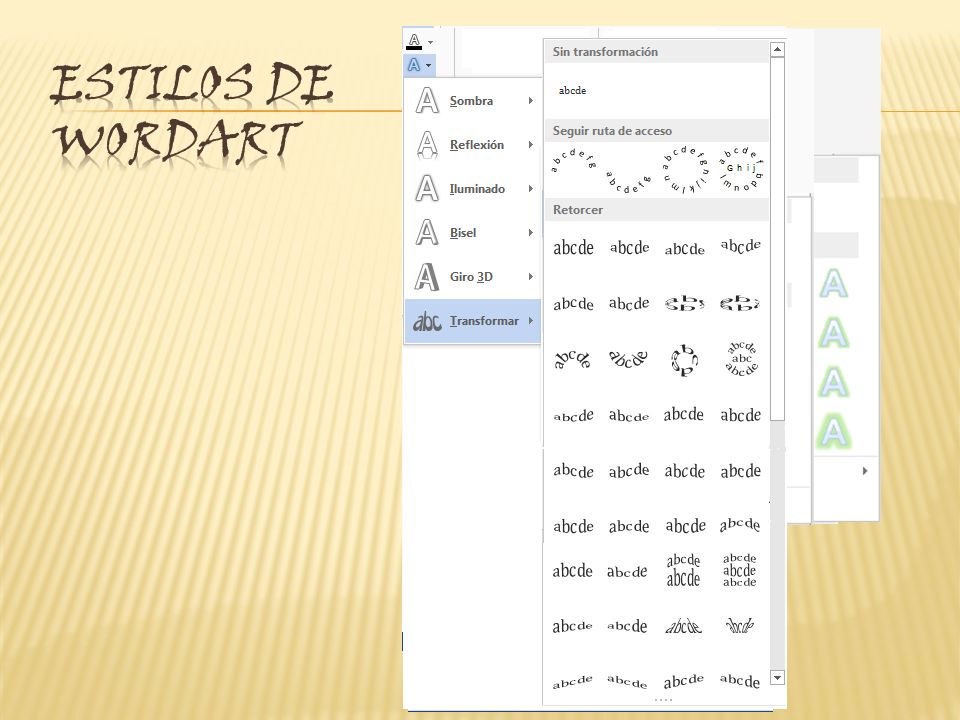
Task: Click the Transformar abc icon
Action: [427, 321]
